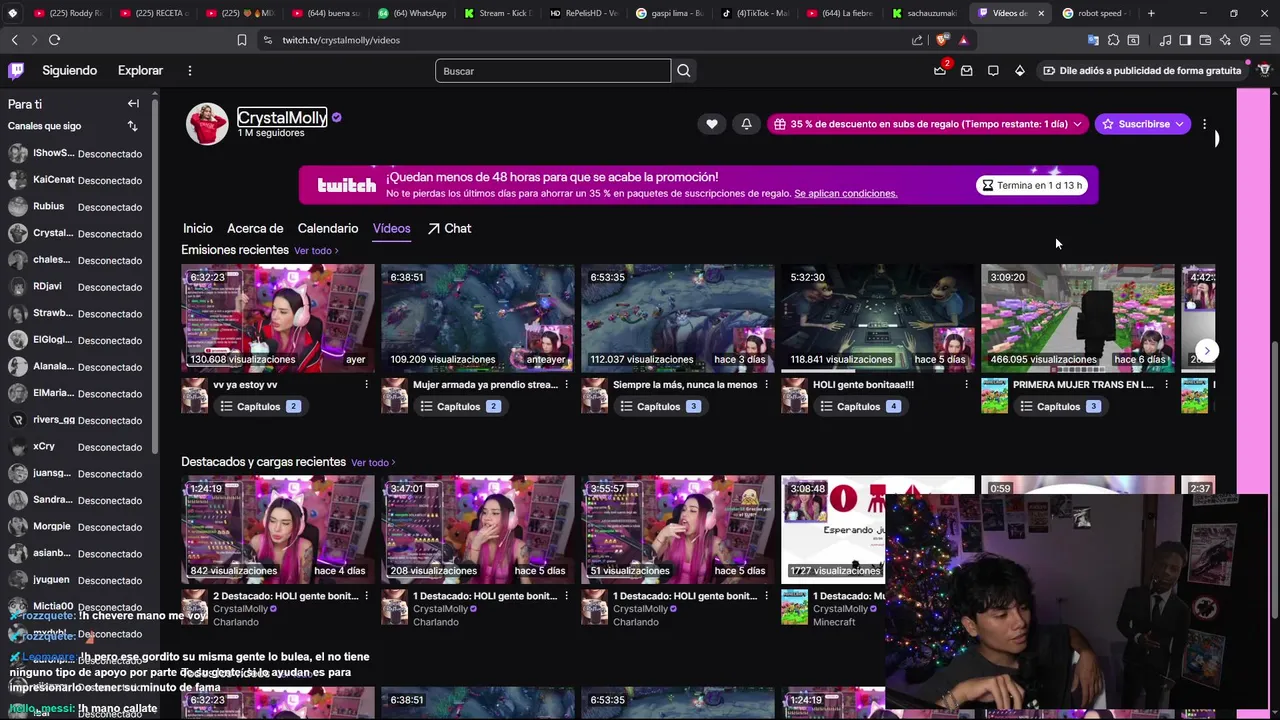Open the CrystalMolly channel name heading
Screen dimensions: 1280x720
(282, 117)
